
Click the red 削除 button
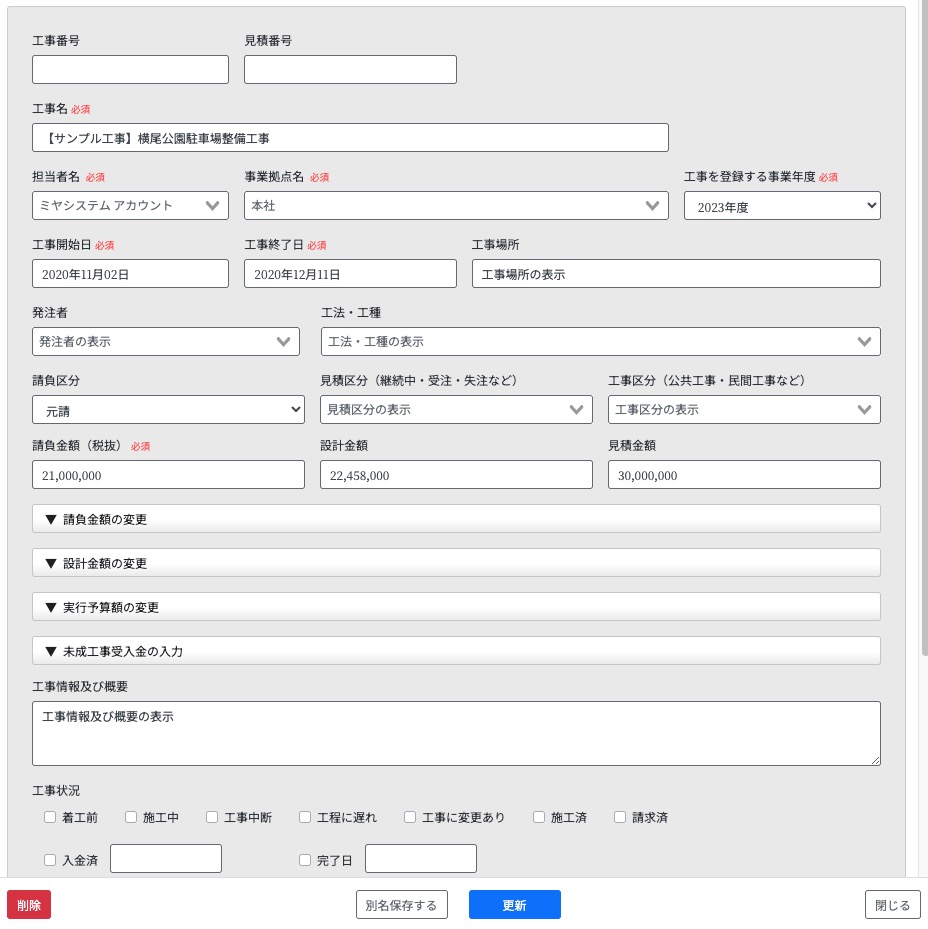(x=29, y=905)
